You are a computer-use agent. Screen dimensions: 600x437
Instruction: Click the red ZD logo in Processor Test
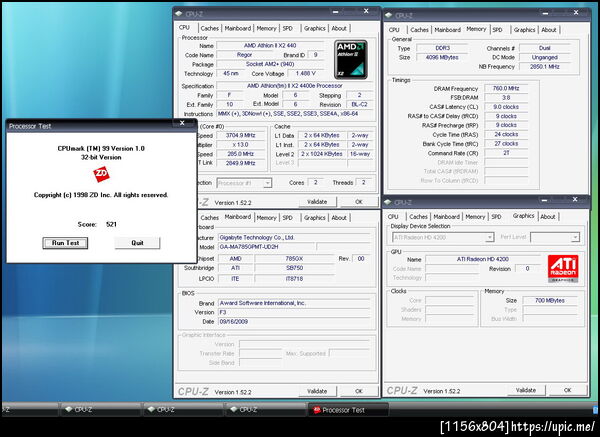pyautogui.click(x=101, y=174)
